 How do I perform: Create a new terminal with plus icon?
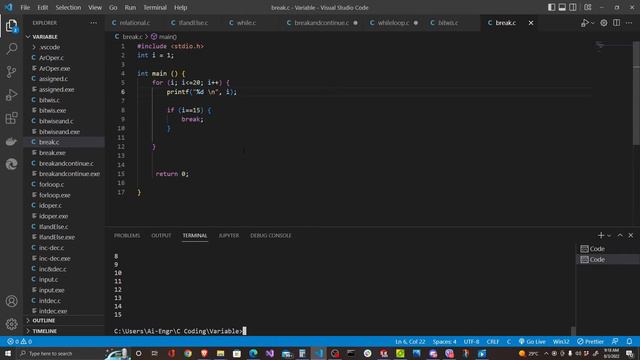point(601,236)
